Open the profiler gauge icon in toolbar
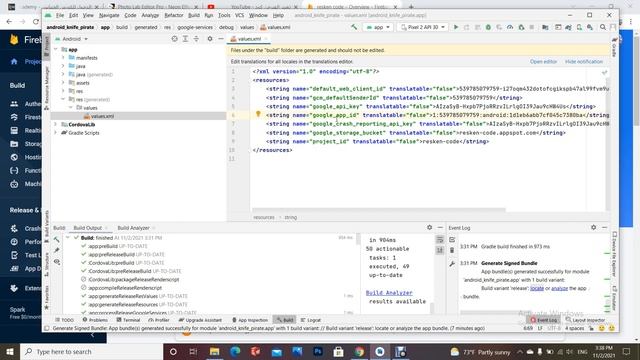The width and height of the screenshot is (640, 360). point(510,27)
